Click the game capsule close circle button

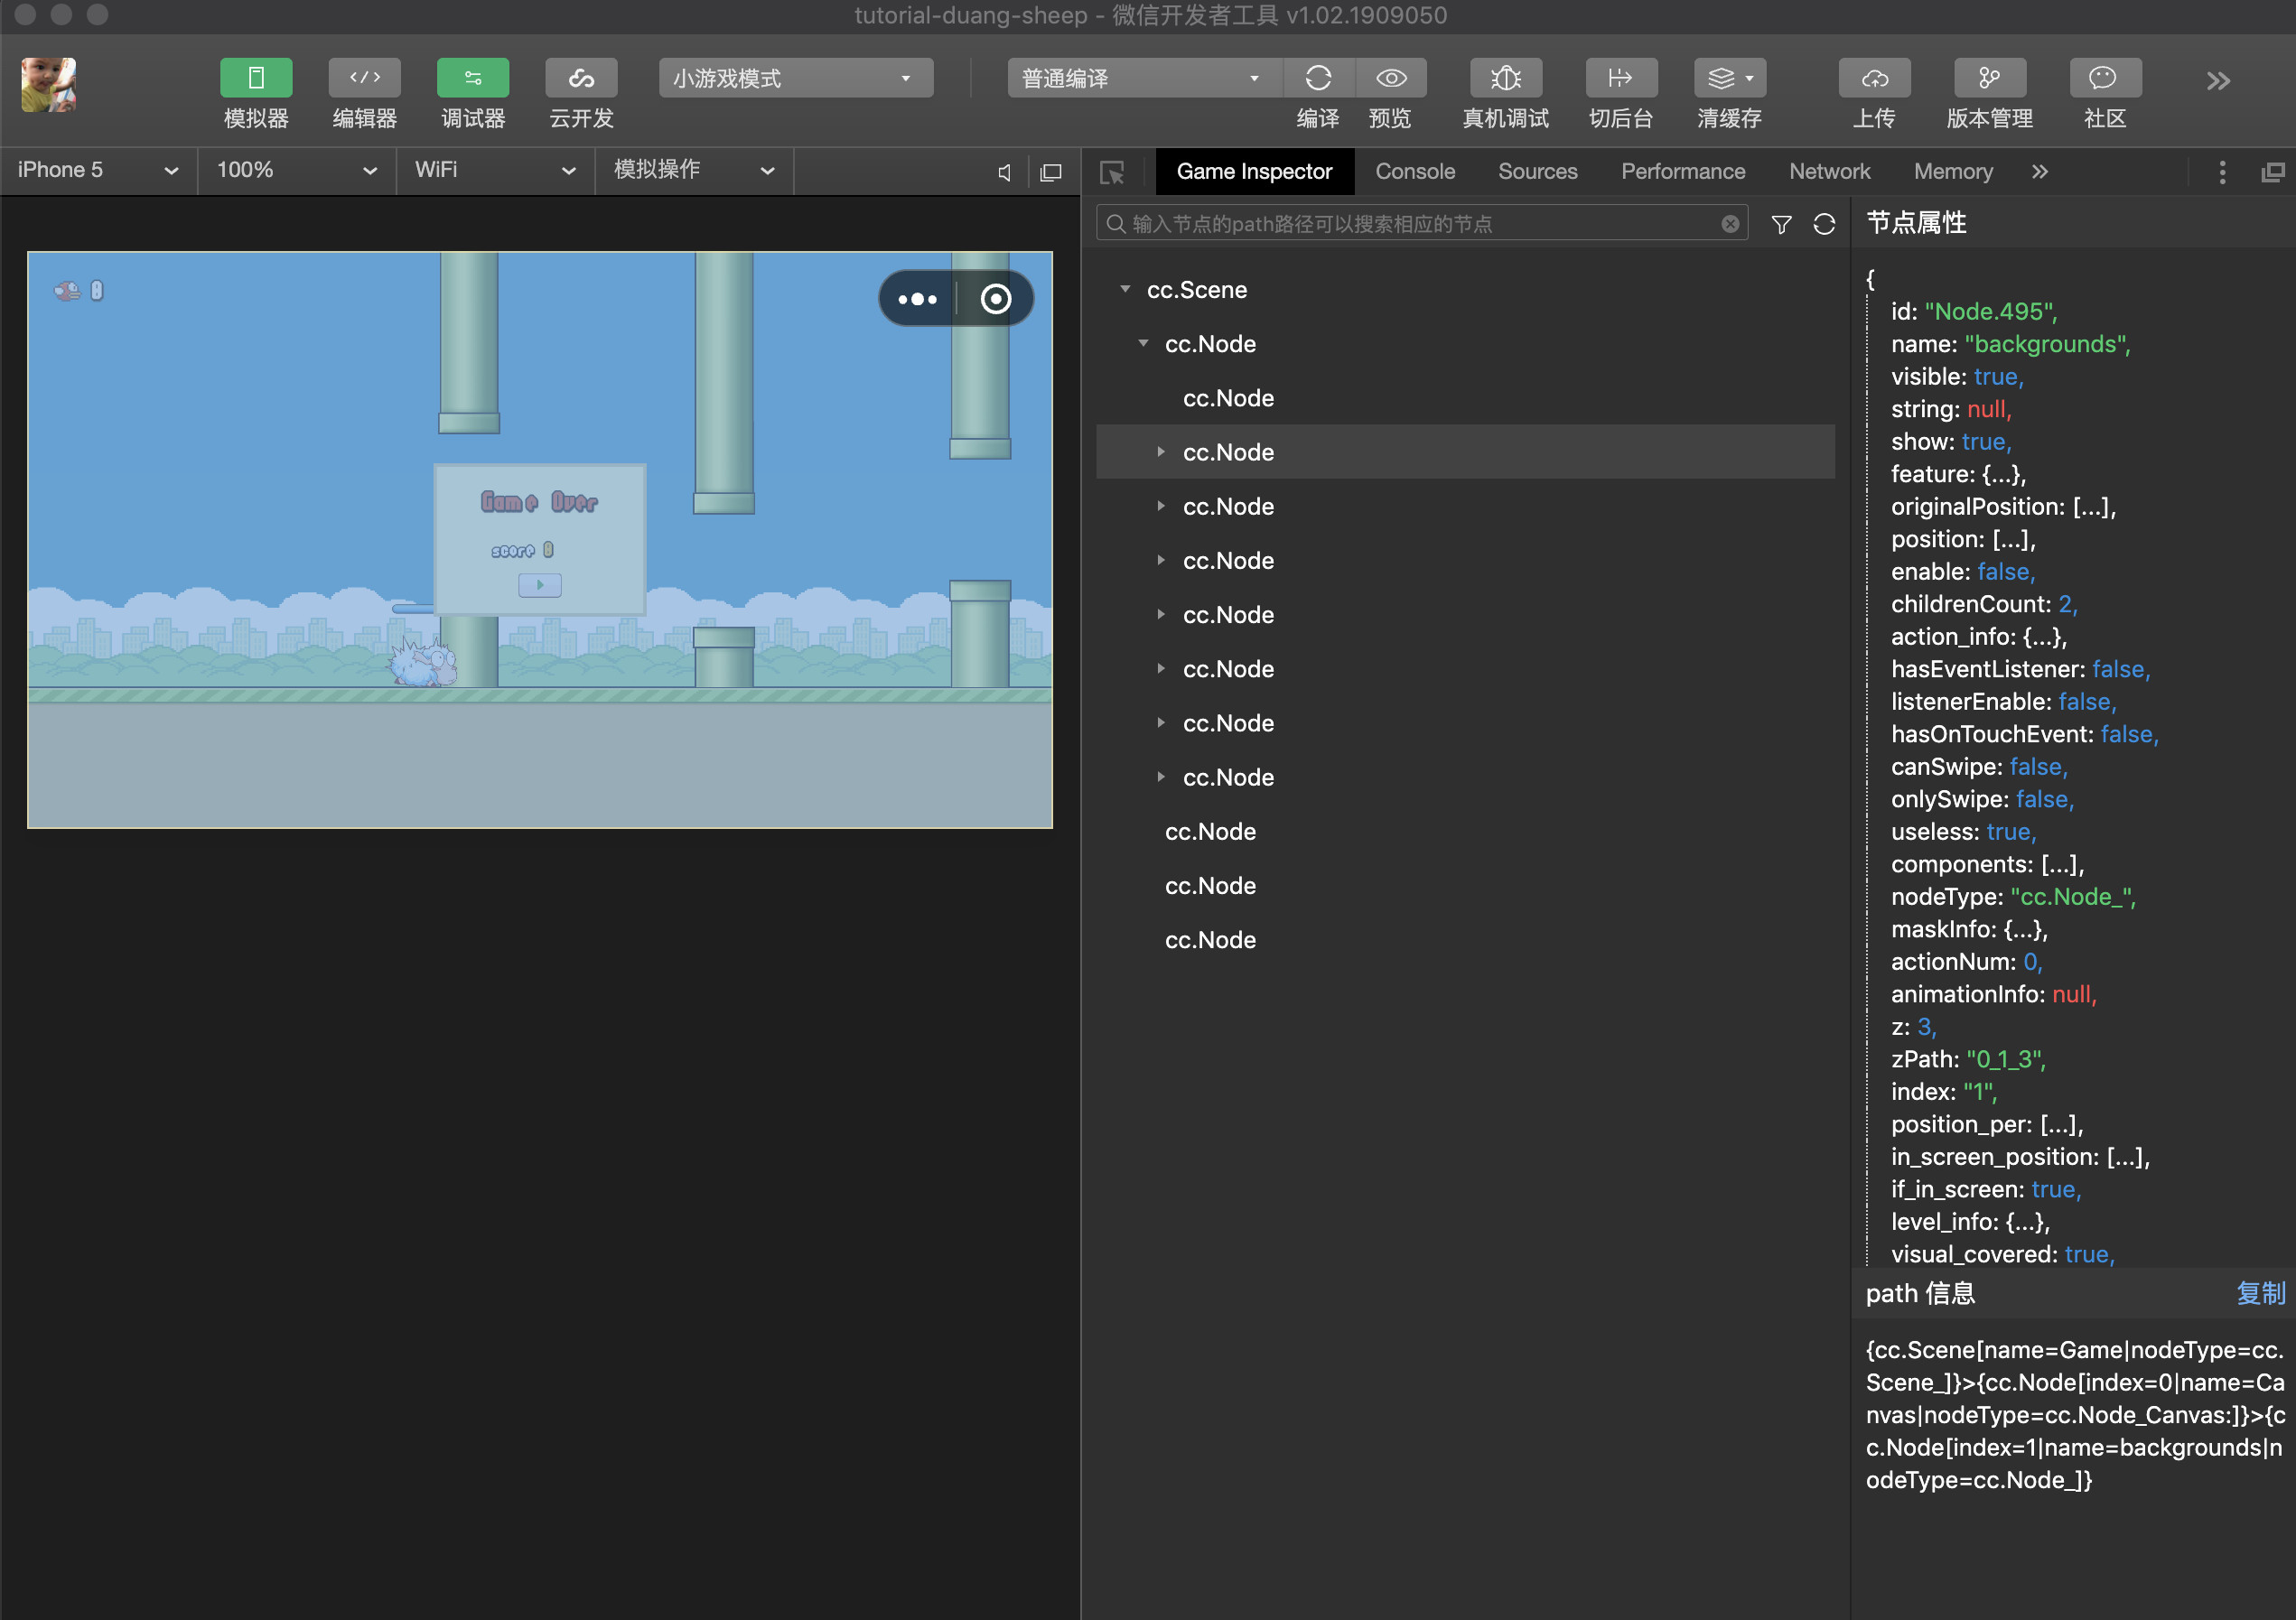pos(996,299)
